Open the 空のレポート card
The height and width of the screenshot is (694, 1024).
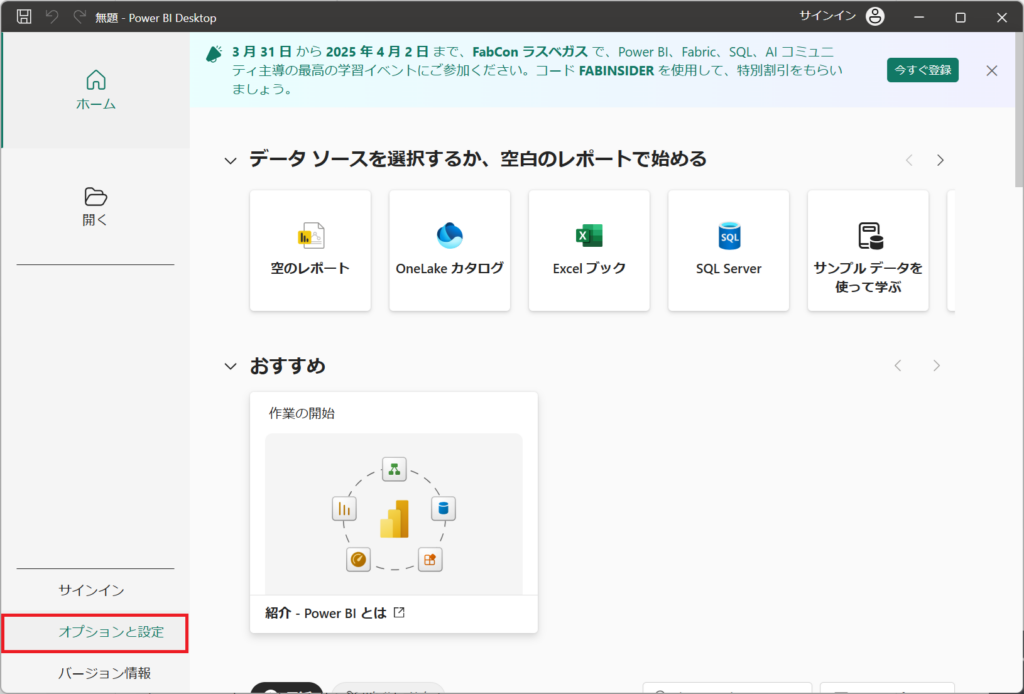[x=310, y=251]
